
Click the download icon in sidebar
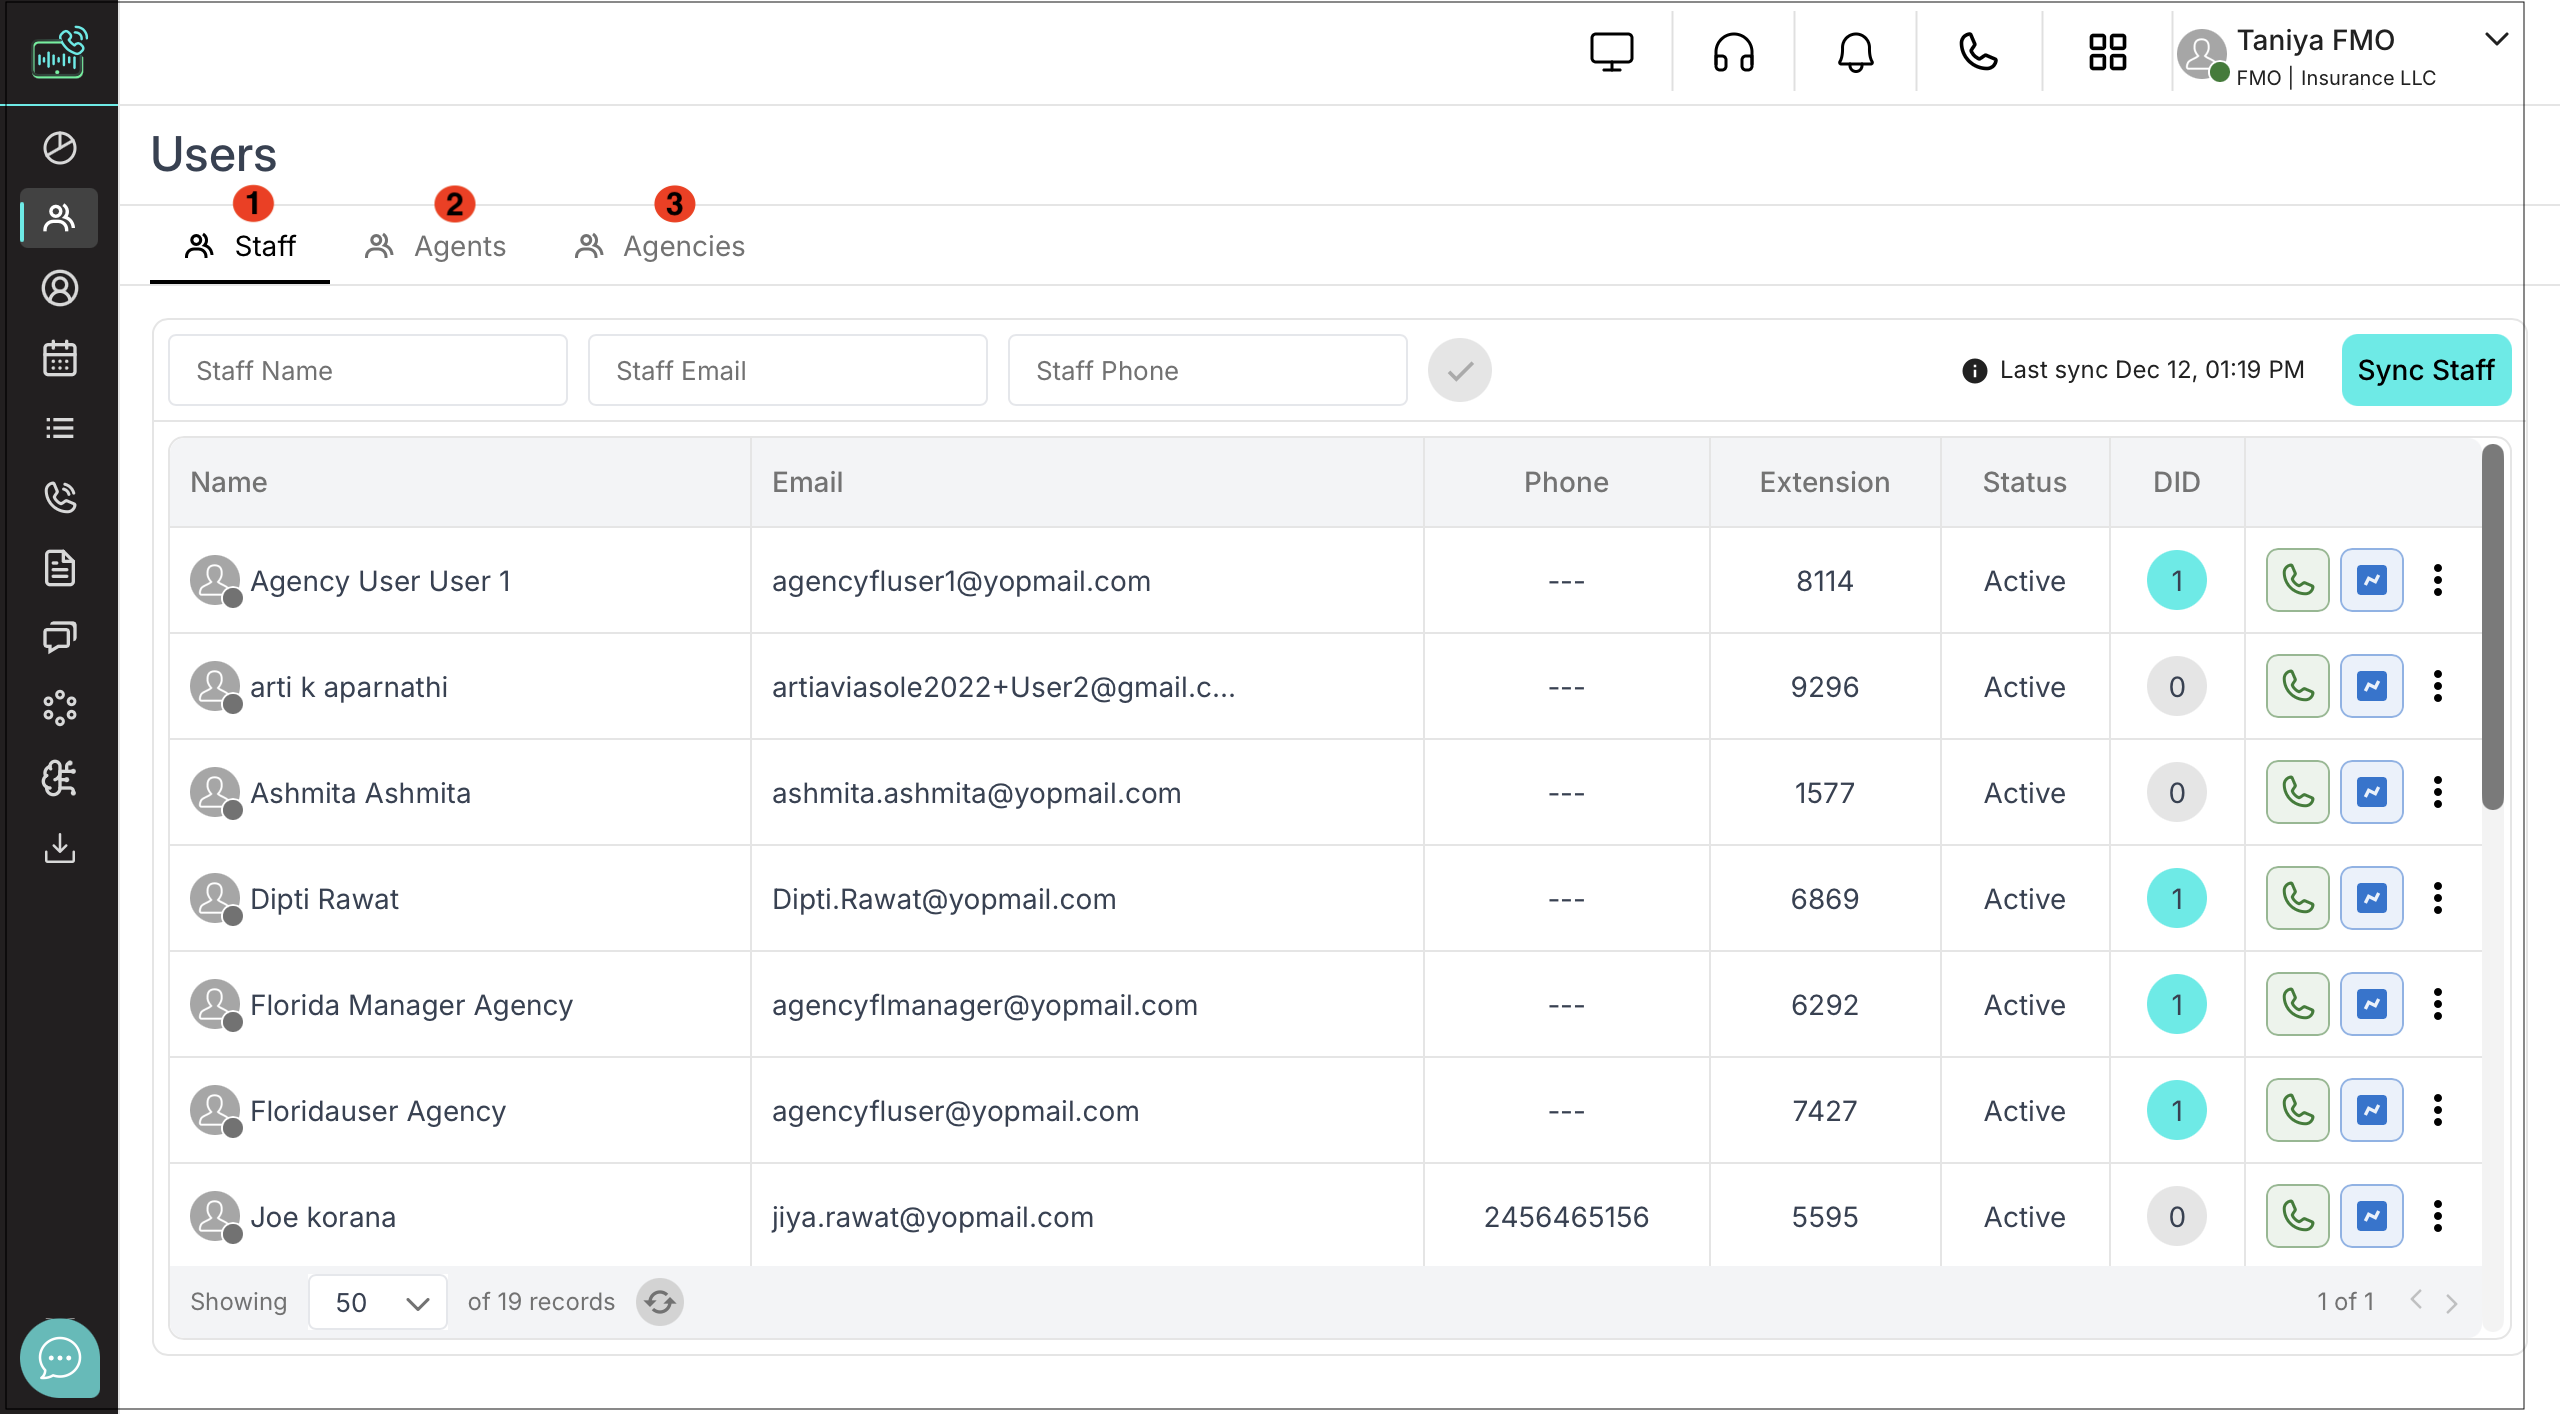point(59,848)
